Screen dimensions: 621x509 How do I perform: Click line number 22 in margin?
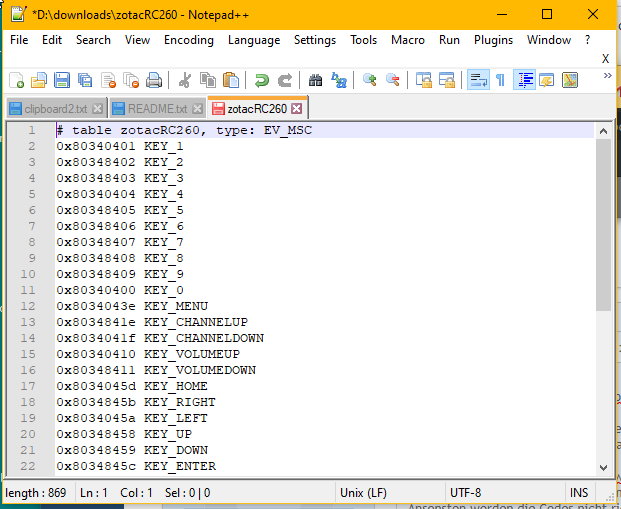[x=28, y=466]
